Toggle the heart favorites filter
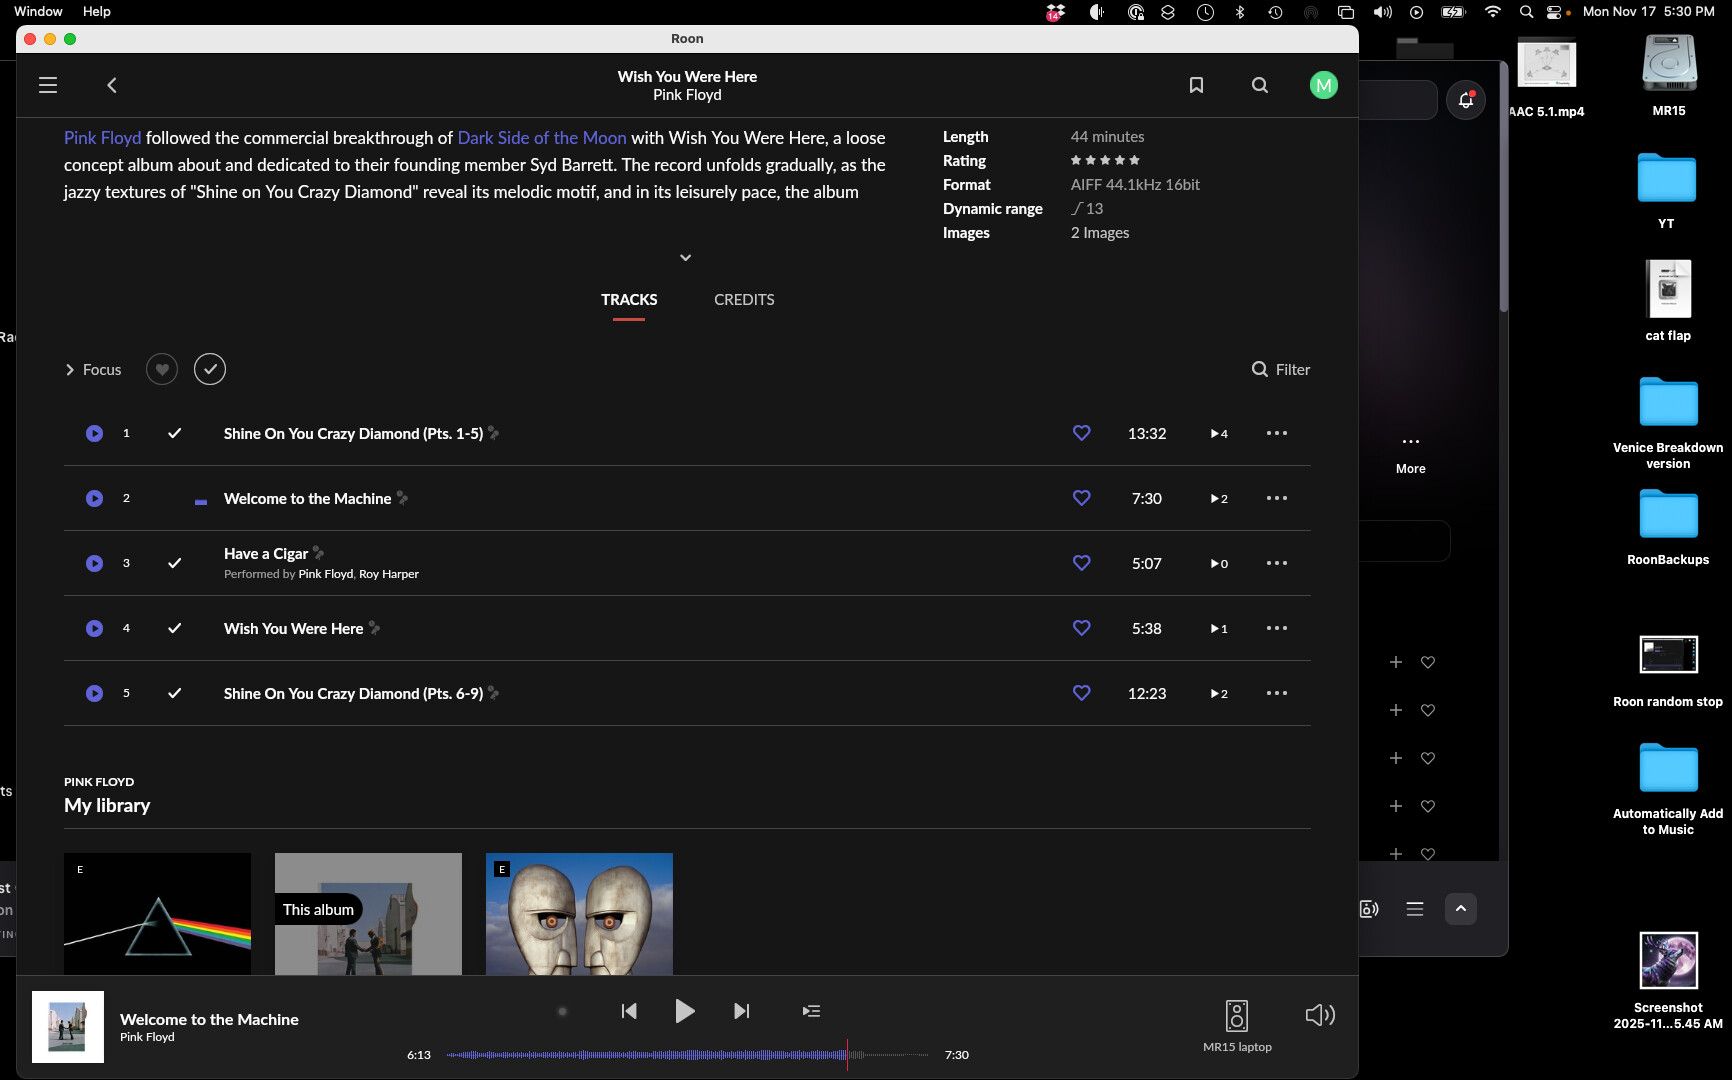Screen dimensions: 1732x1080 coord(162,369)
